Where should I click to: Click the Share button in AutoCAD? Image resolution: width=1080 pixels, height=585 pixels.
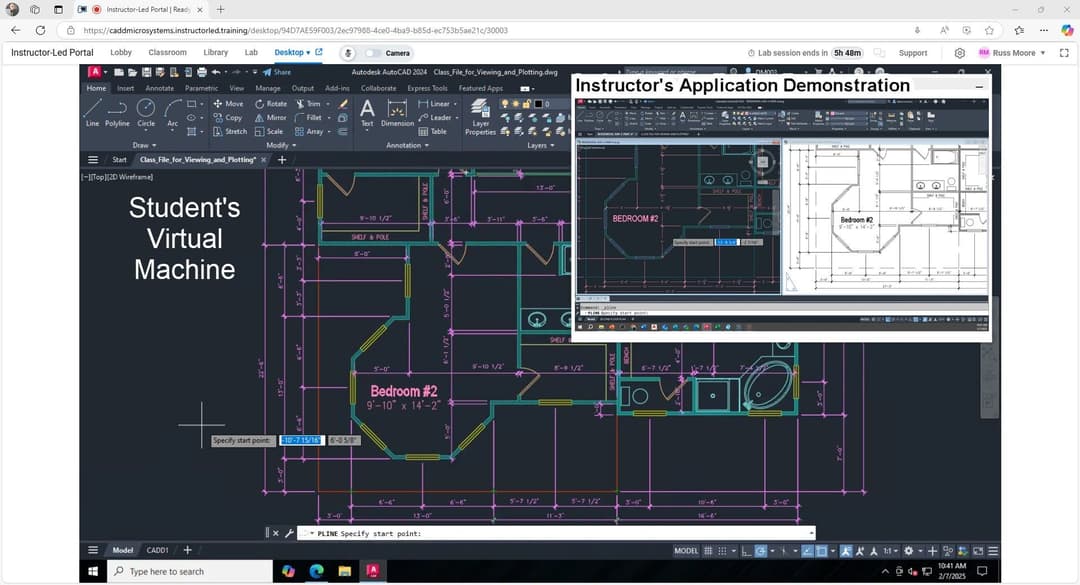(x=277, y=72)
